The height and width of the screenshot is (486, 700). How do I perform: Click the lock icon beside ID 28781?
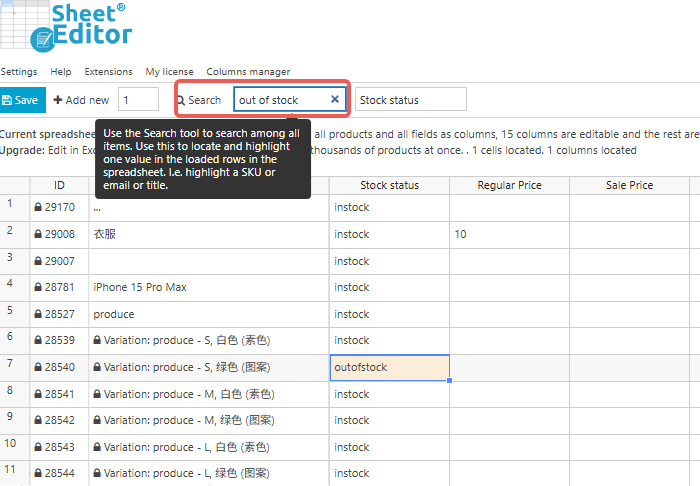coord(38,287)
